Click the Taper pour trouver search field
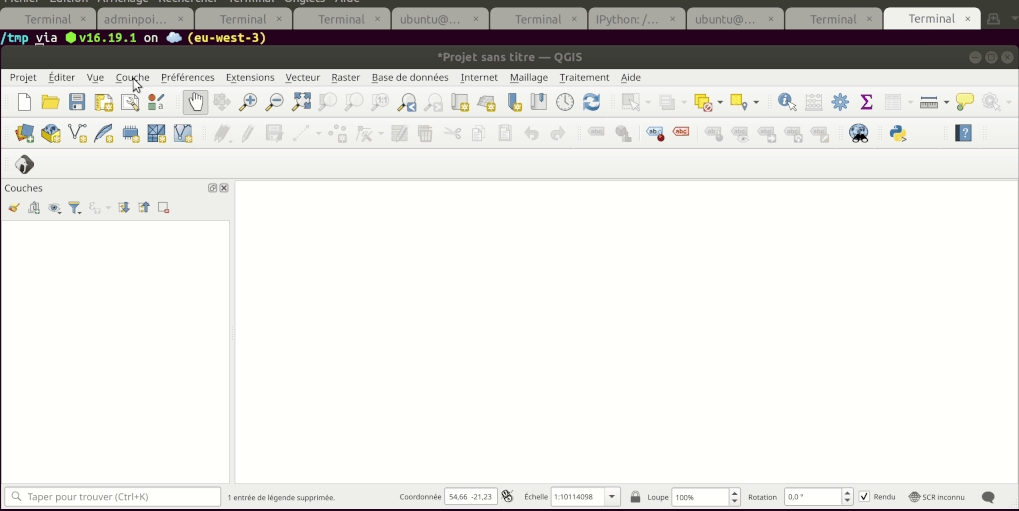Image resolution: width=1019 pixels, height=511 pixels. [112, 497]
